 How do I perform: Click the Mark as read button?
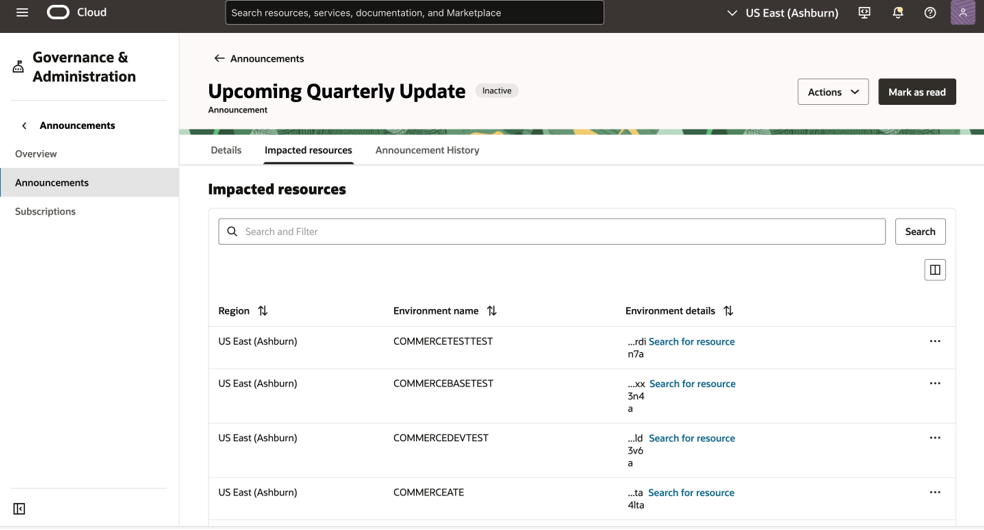[917, 92]
